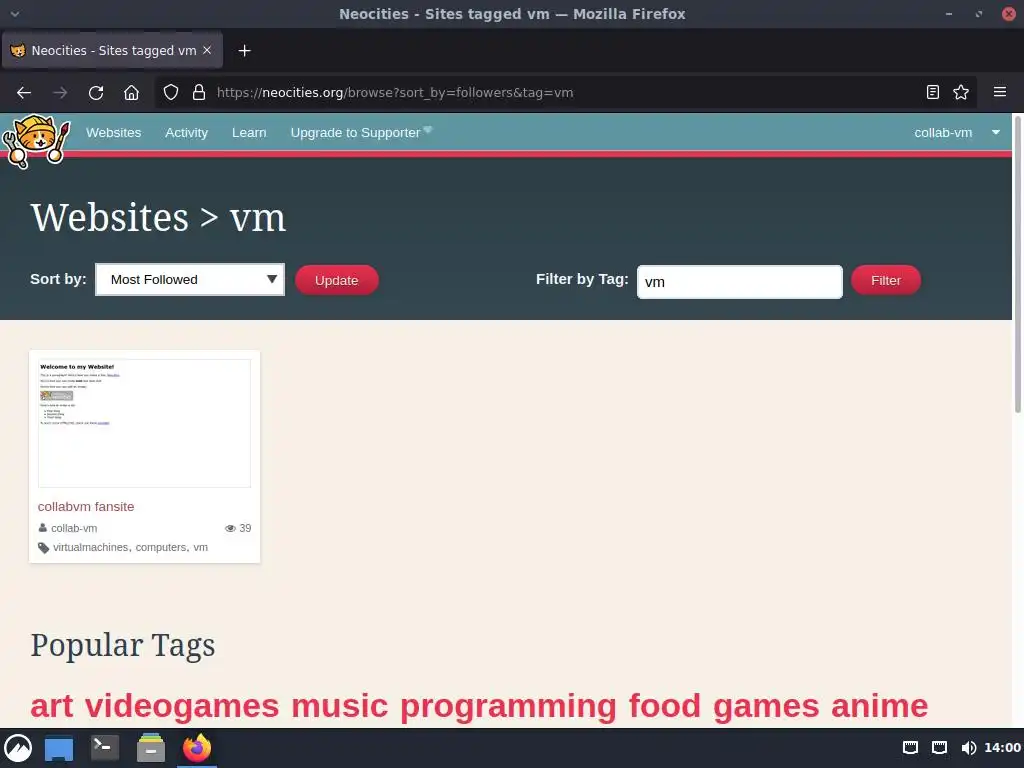Click the collab-vm author link on card
The height and width of the screenshot is (768, 1024).
(74, 528)
